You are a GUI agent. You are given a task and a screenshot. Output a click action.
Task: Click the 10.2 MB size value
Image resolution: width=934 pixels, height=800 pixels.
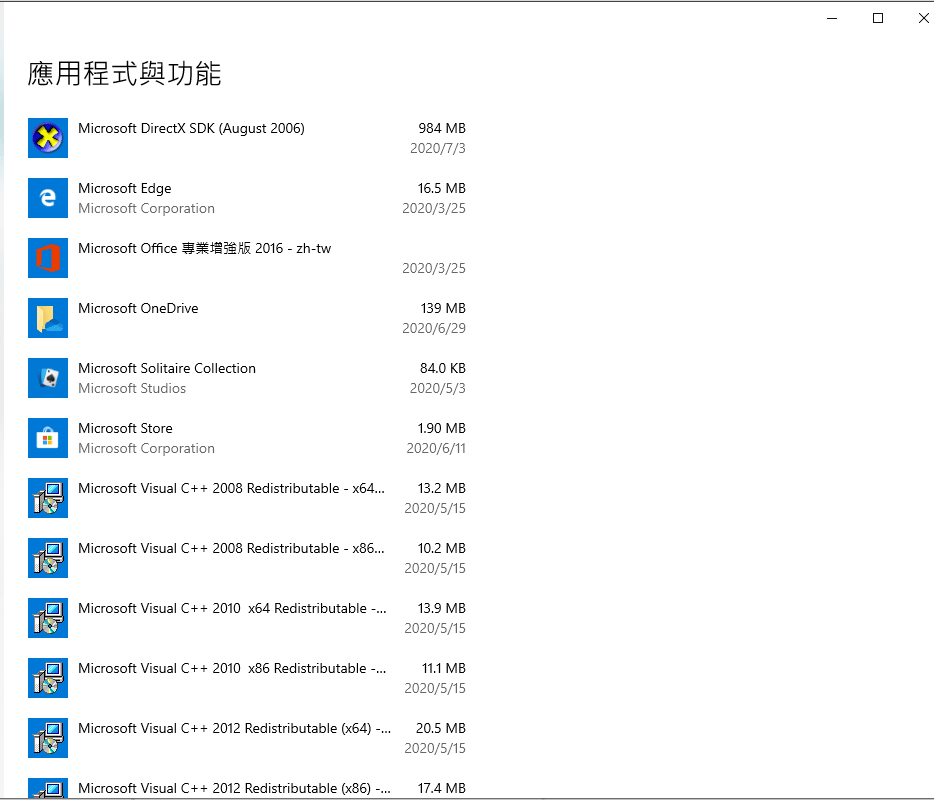click(441, 549)
